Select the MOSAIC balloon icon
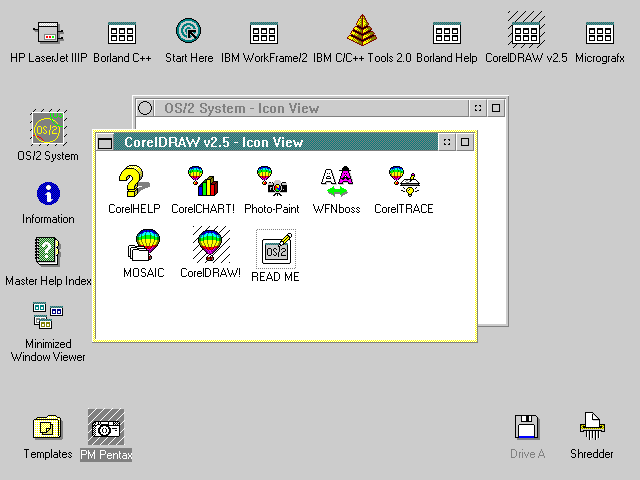Screen dimensions: 640x480 pyautogui.click(x=144, y=245)
